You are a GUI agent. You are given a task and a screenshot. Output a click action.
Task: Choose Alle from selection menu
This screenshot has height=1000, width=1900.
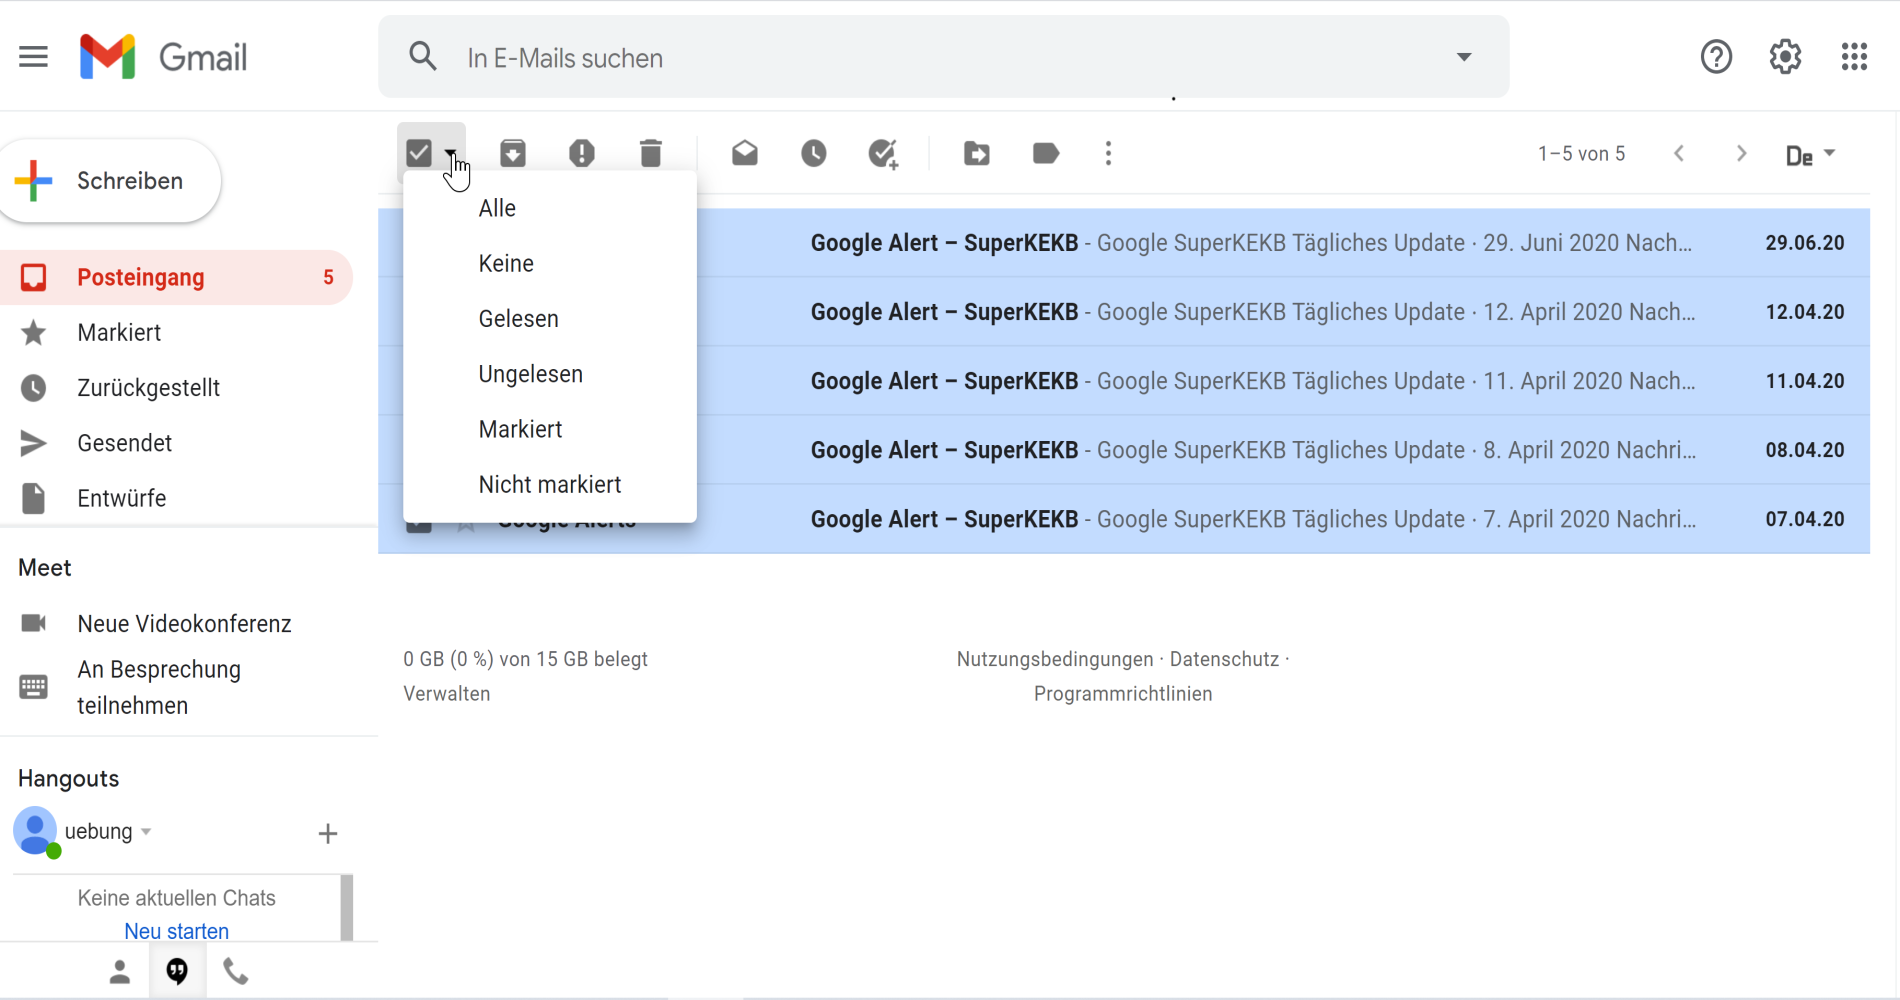point(550,208)
